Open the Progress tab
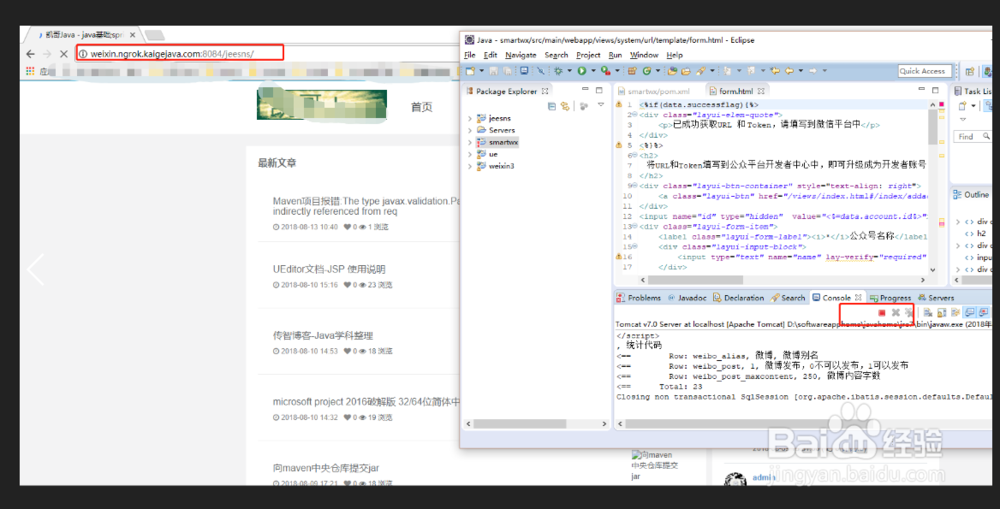1000x509 pixels. pyautogui.click(x=890, y=298)
